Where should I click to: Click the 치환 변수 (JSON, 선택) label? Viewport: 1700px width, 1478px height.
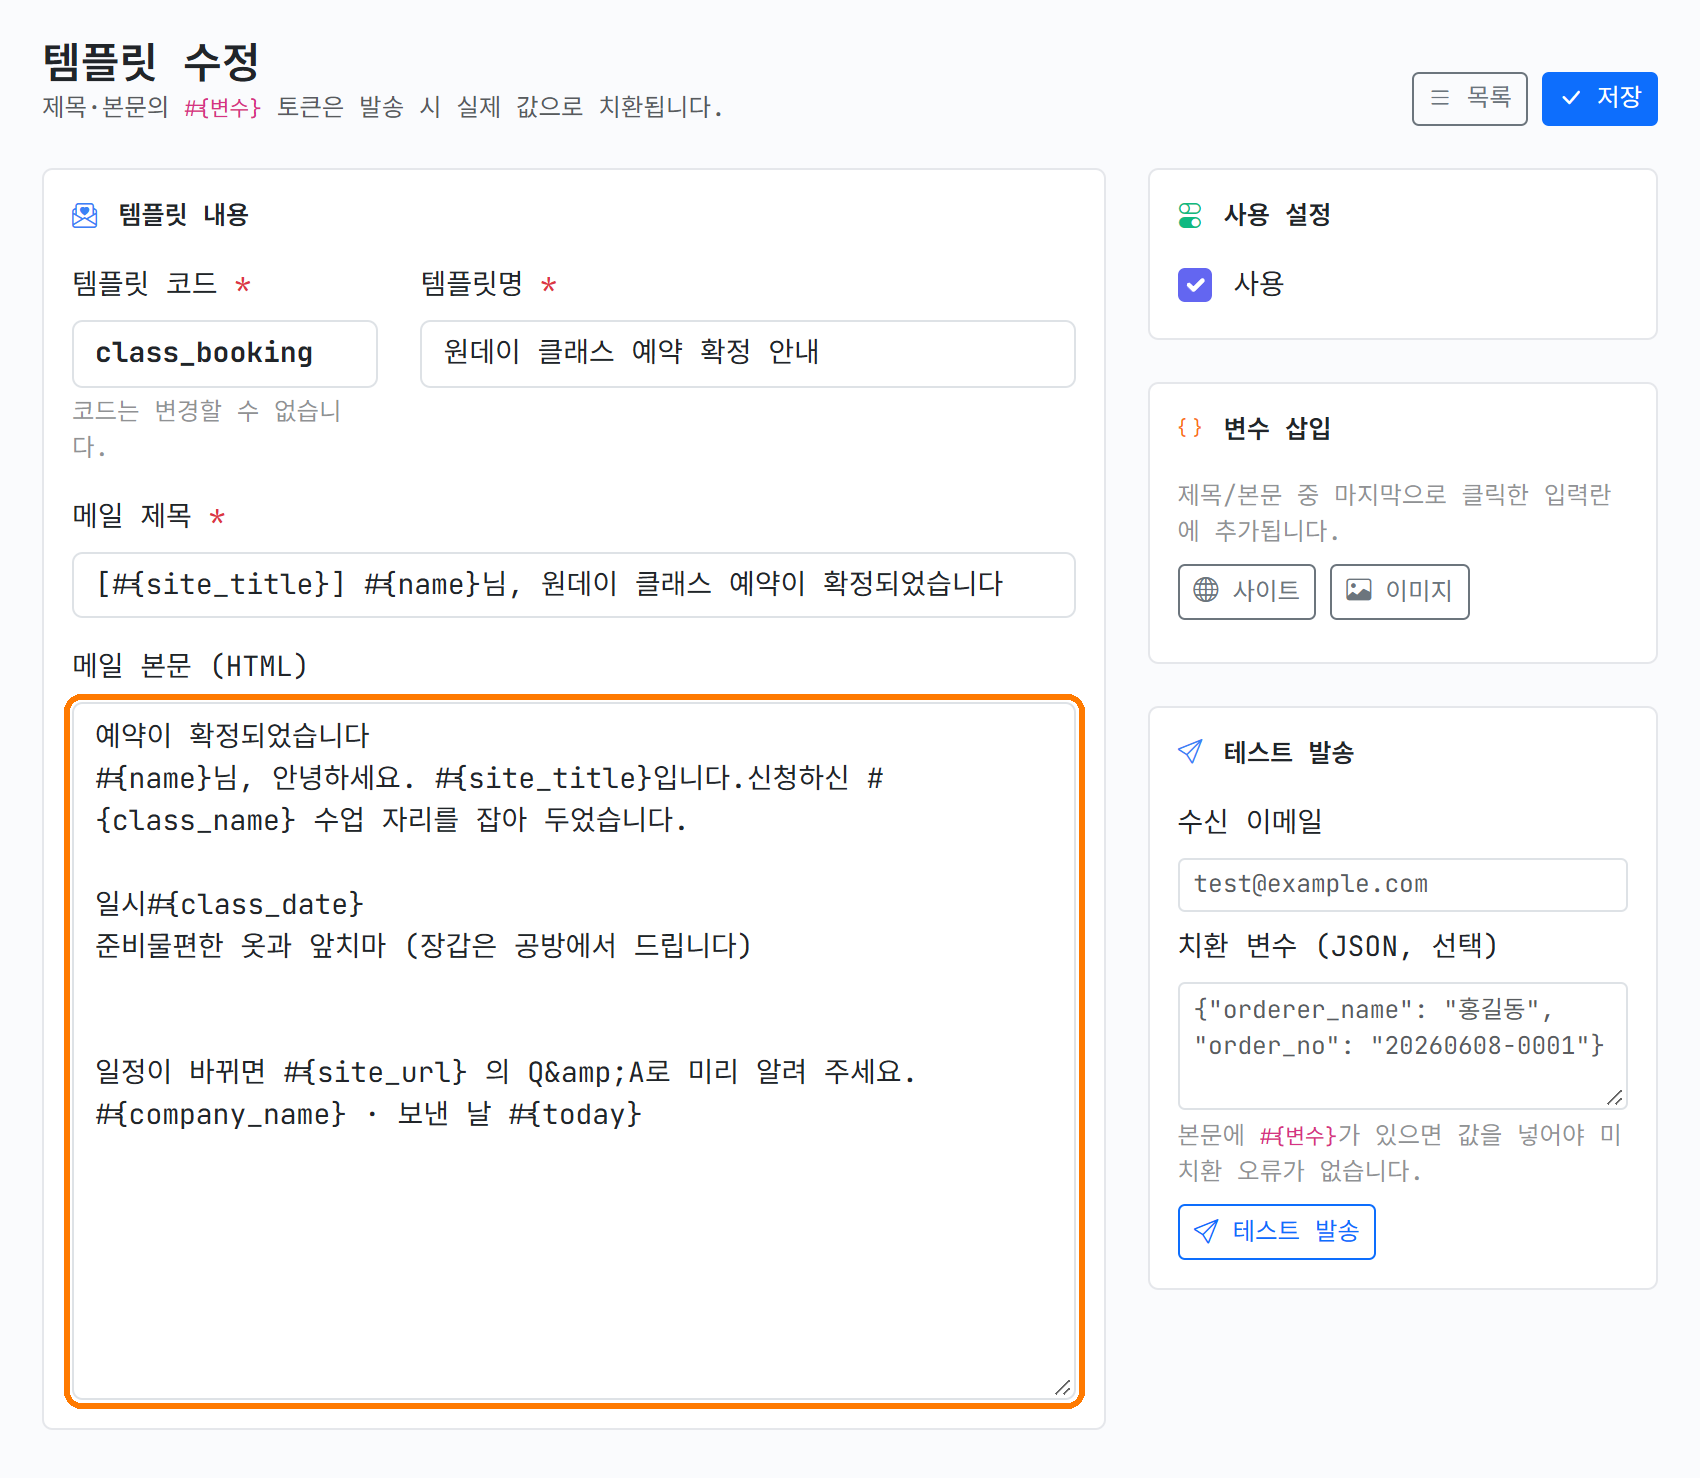click(1337, 946)
